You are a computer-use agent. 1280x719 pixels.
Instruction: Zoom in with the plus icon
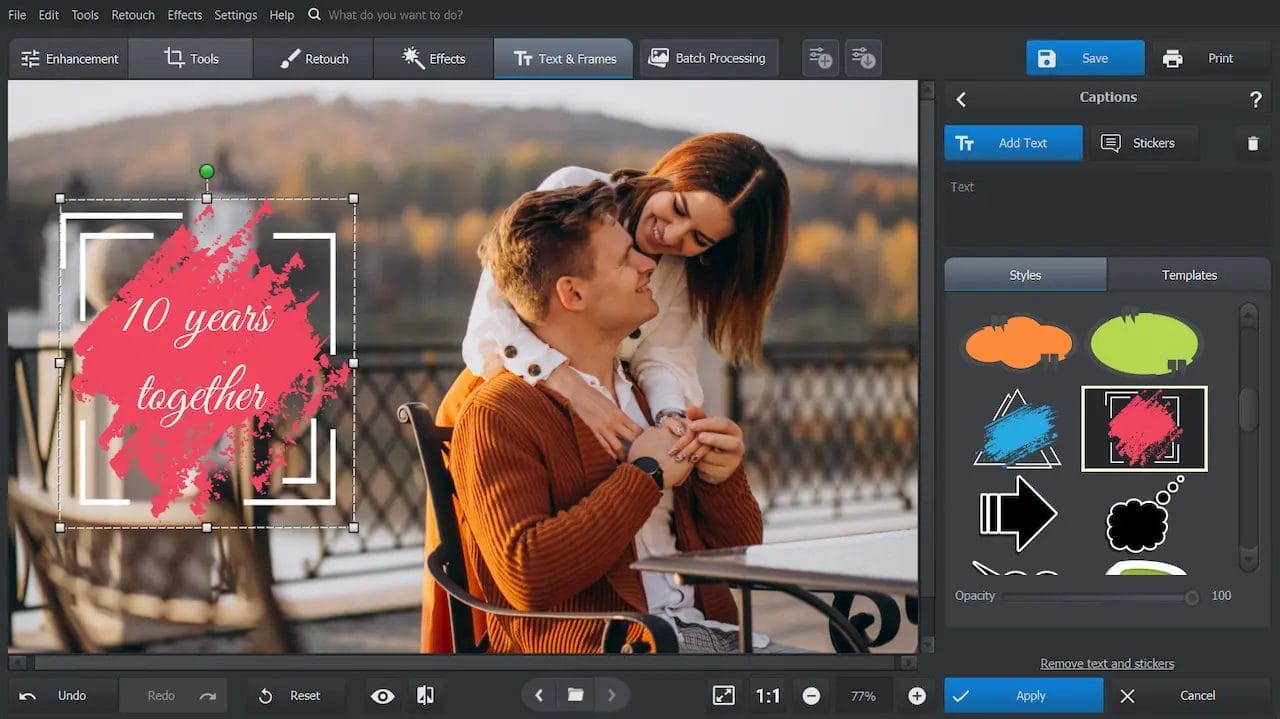(917, 696)
